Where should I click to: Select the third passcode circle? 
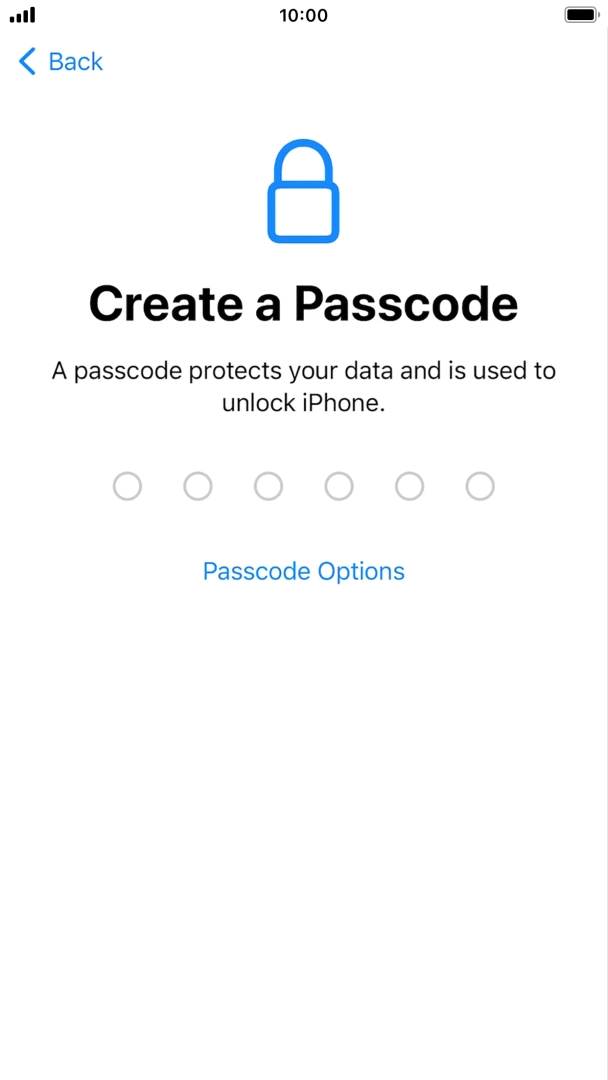(268, 486)
